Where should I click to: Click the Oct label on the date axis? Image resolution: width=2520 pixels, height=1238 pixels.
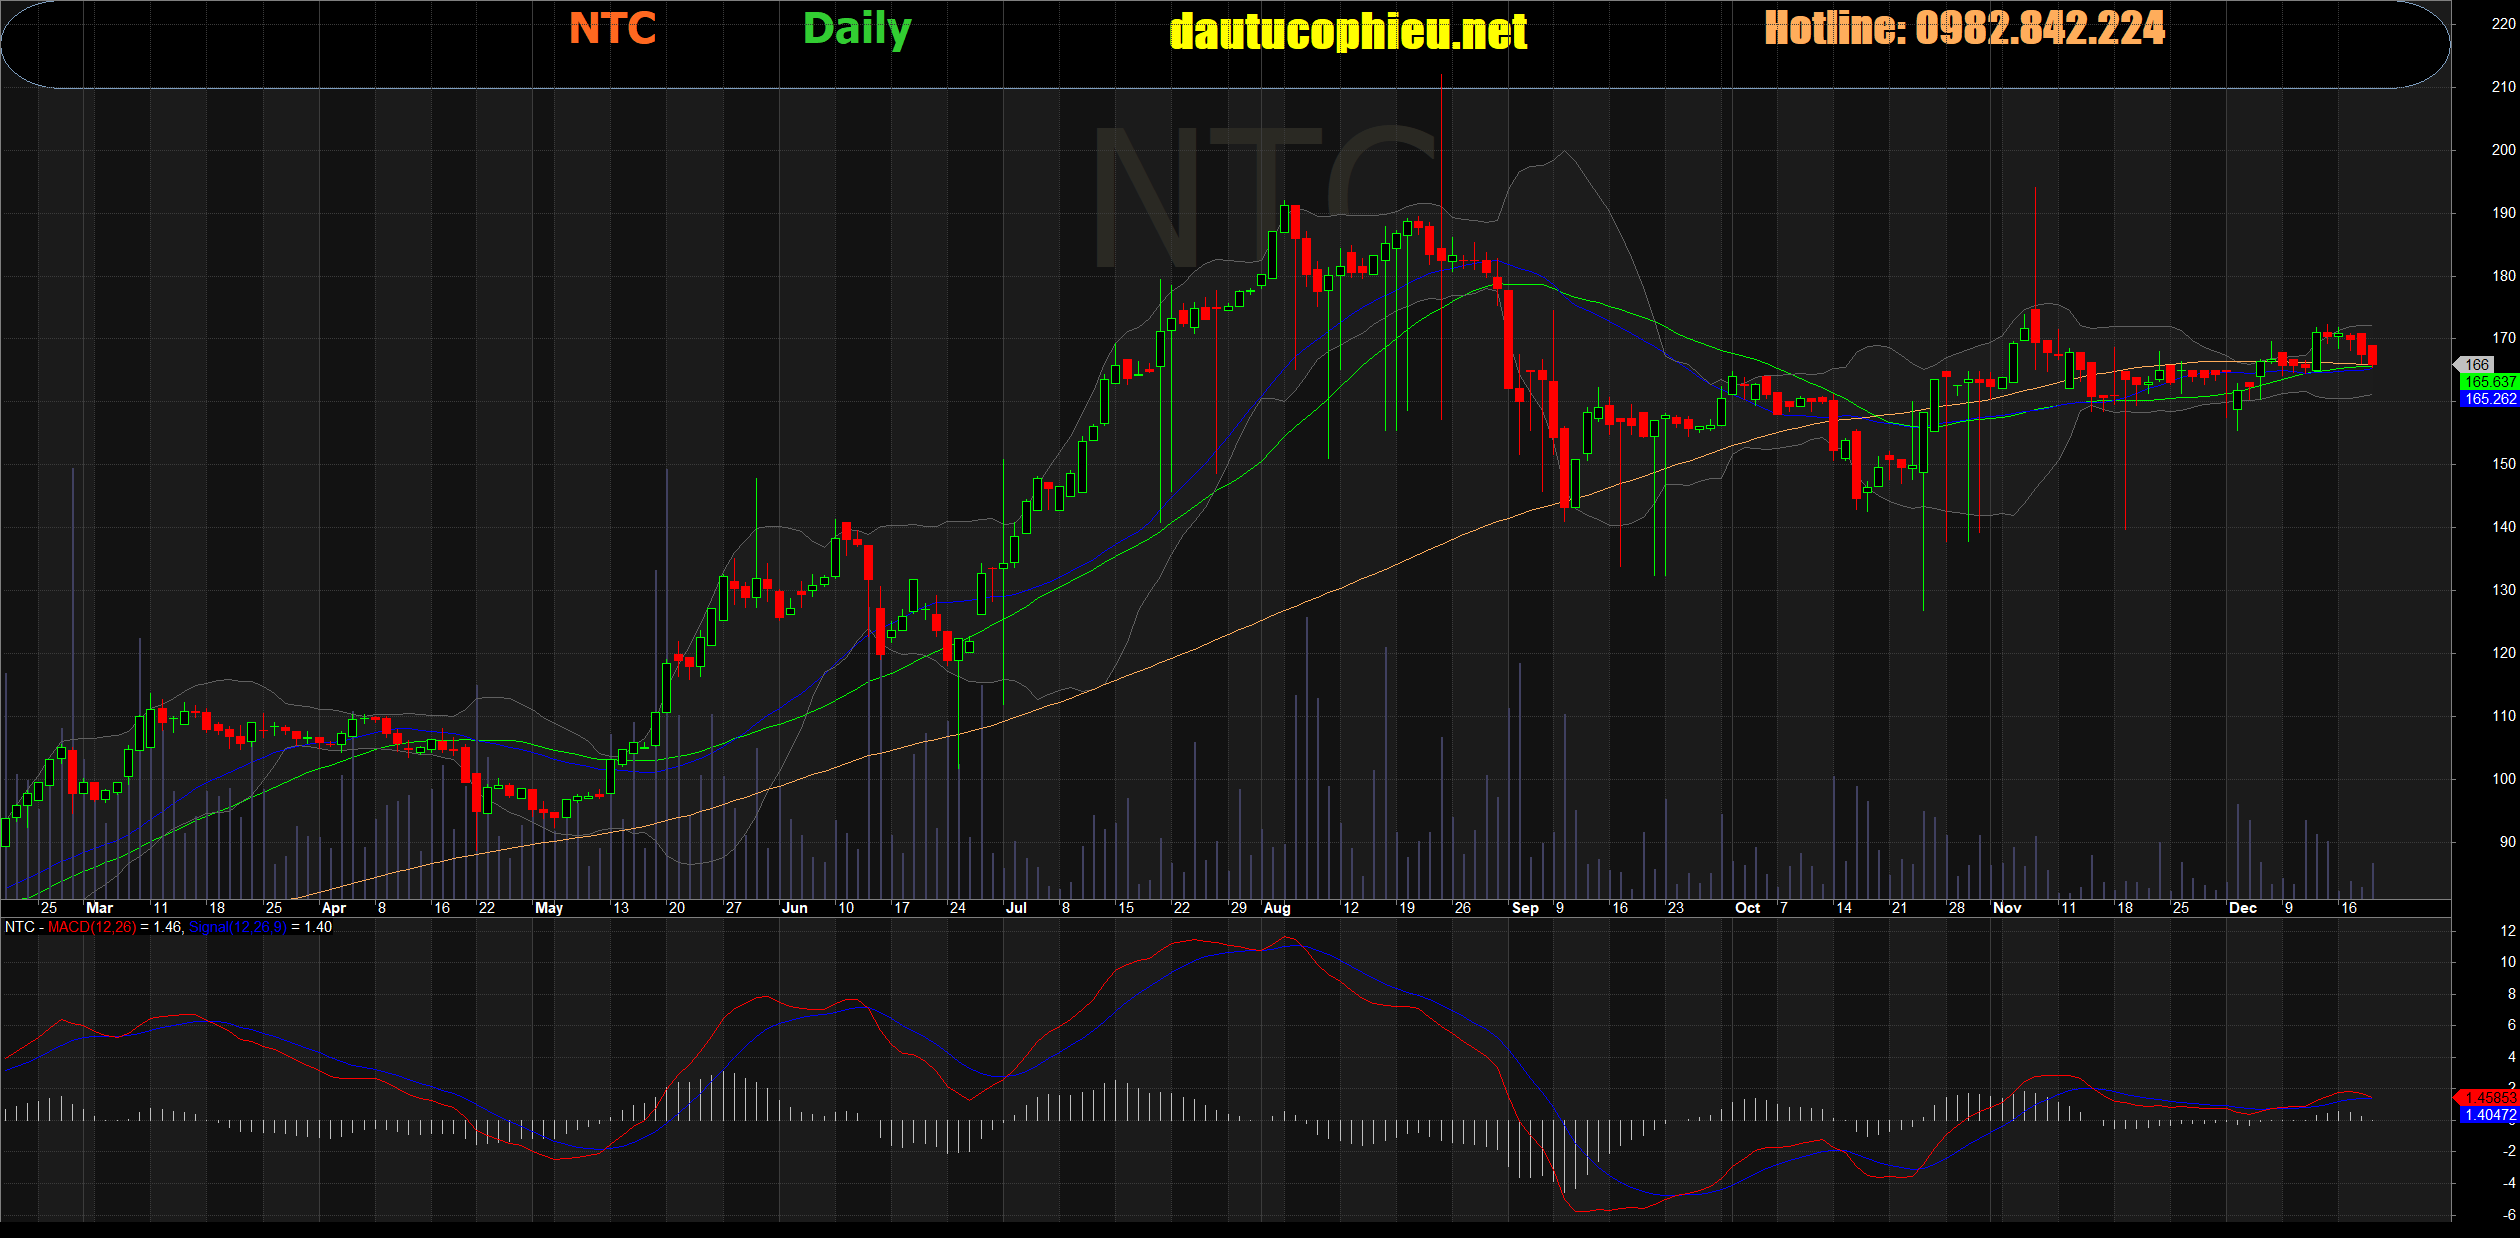point(1748,908)
